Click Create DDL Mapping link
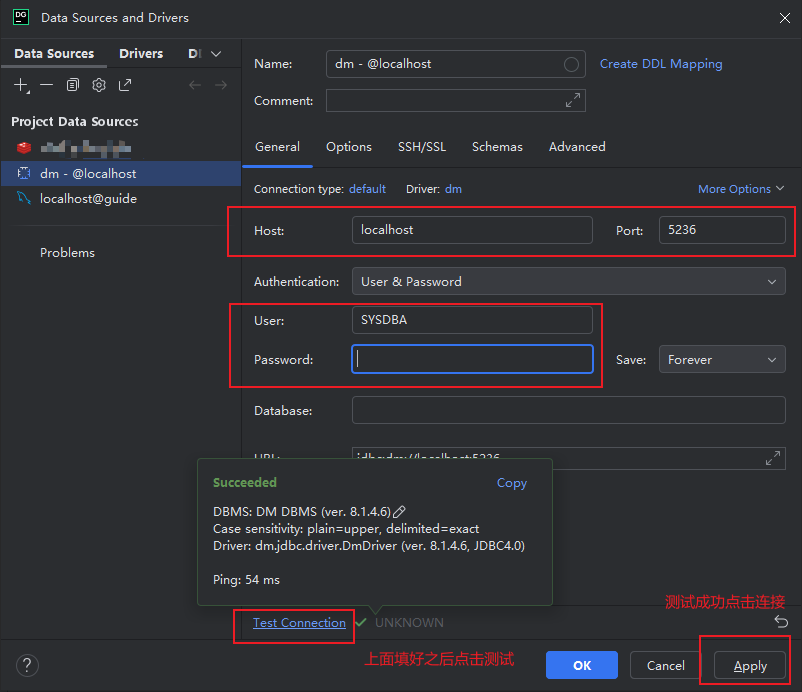802x692 pixels. click(661, 64)
